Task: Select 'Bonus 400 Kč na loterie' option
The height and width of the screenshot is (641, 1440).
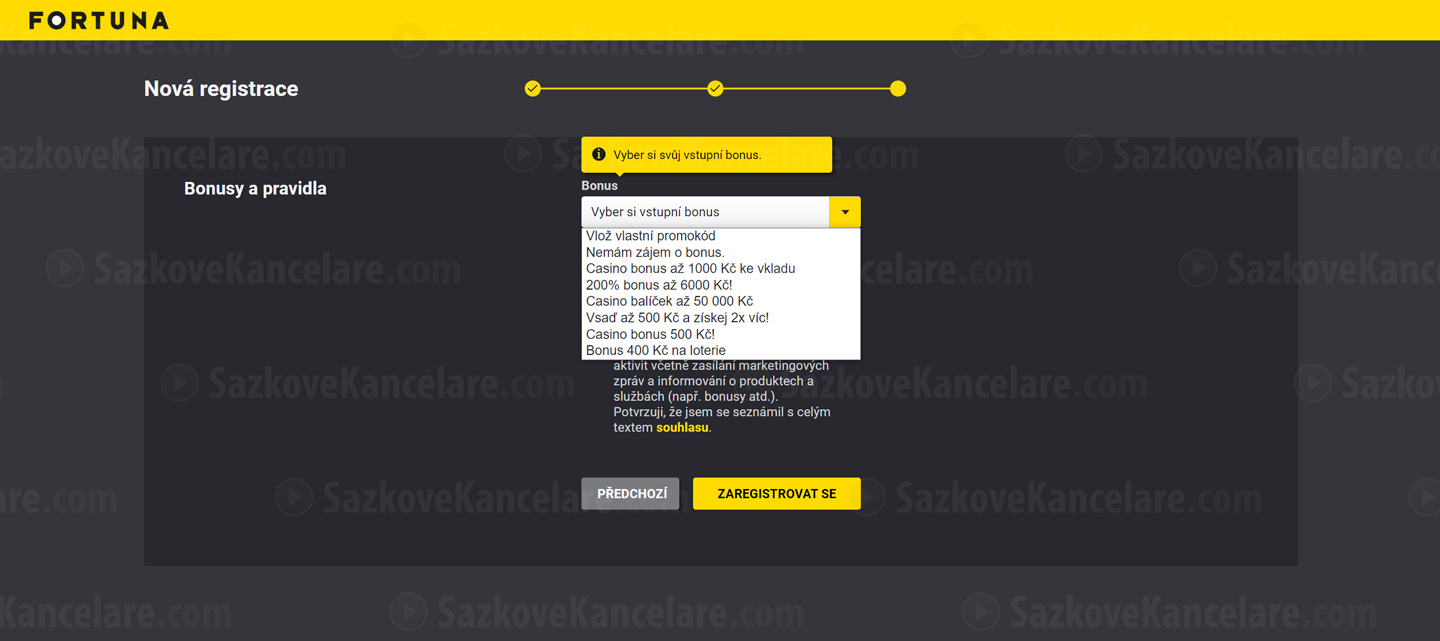Action: [721, 350]
